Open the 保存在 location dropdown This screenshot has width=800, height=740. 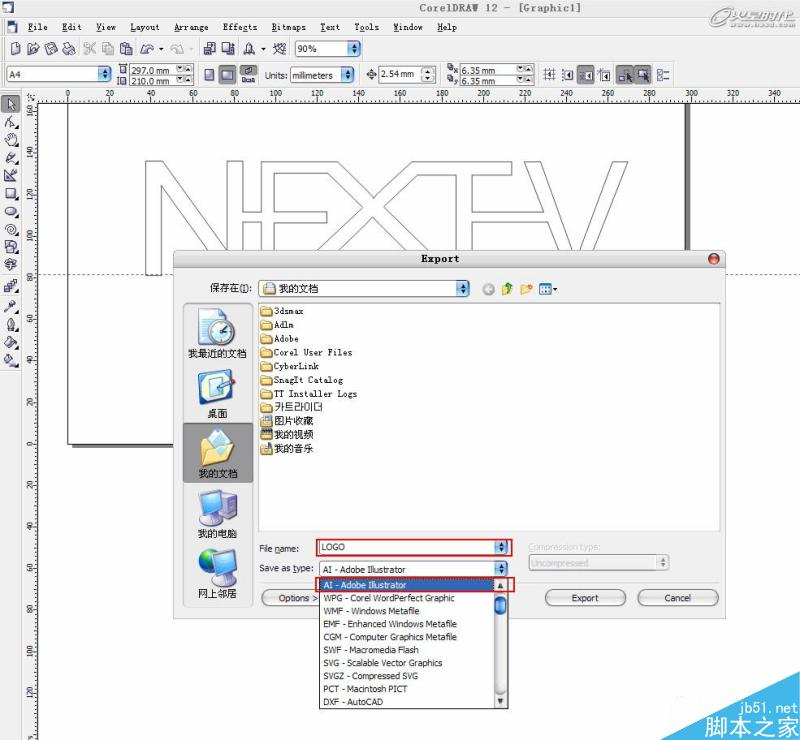click(462, 289)
